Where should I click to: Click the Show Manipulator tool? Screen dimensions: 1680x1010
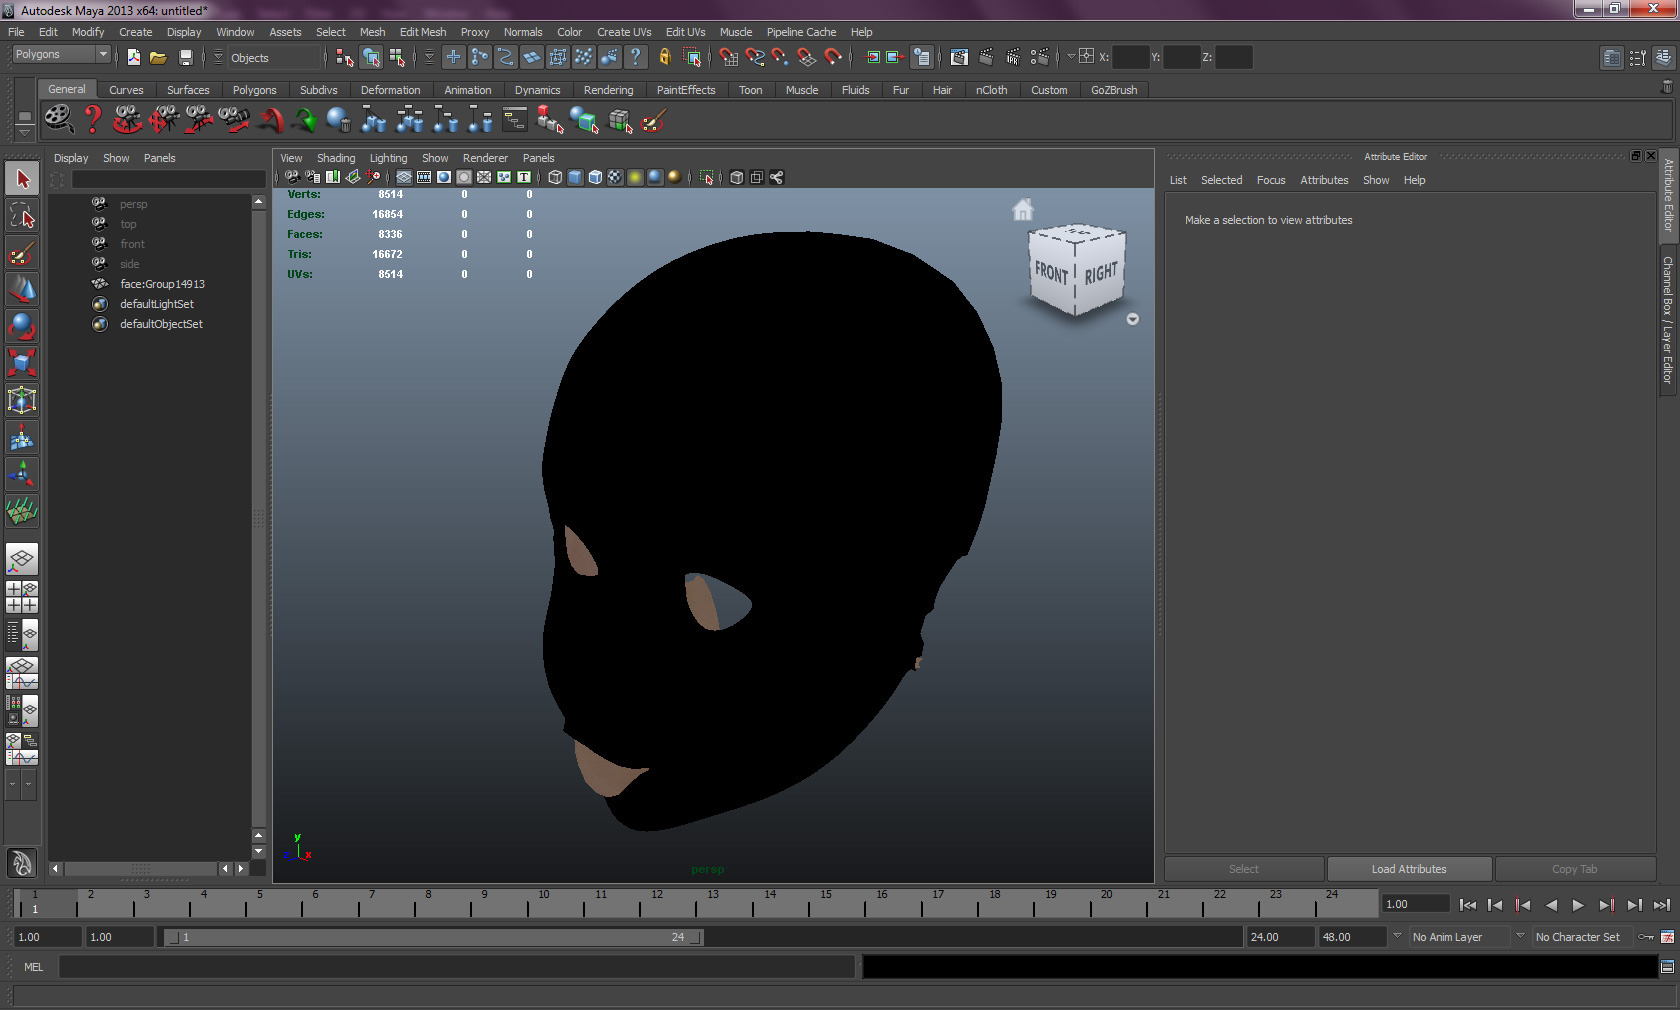tap(22, 475)
